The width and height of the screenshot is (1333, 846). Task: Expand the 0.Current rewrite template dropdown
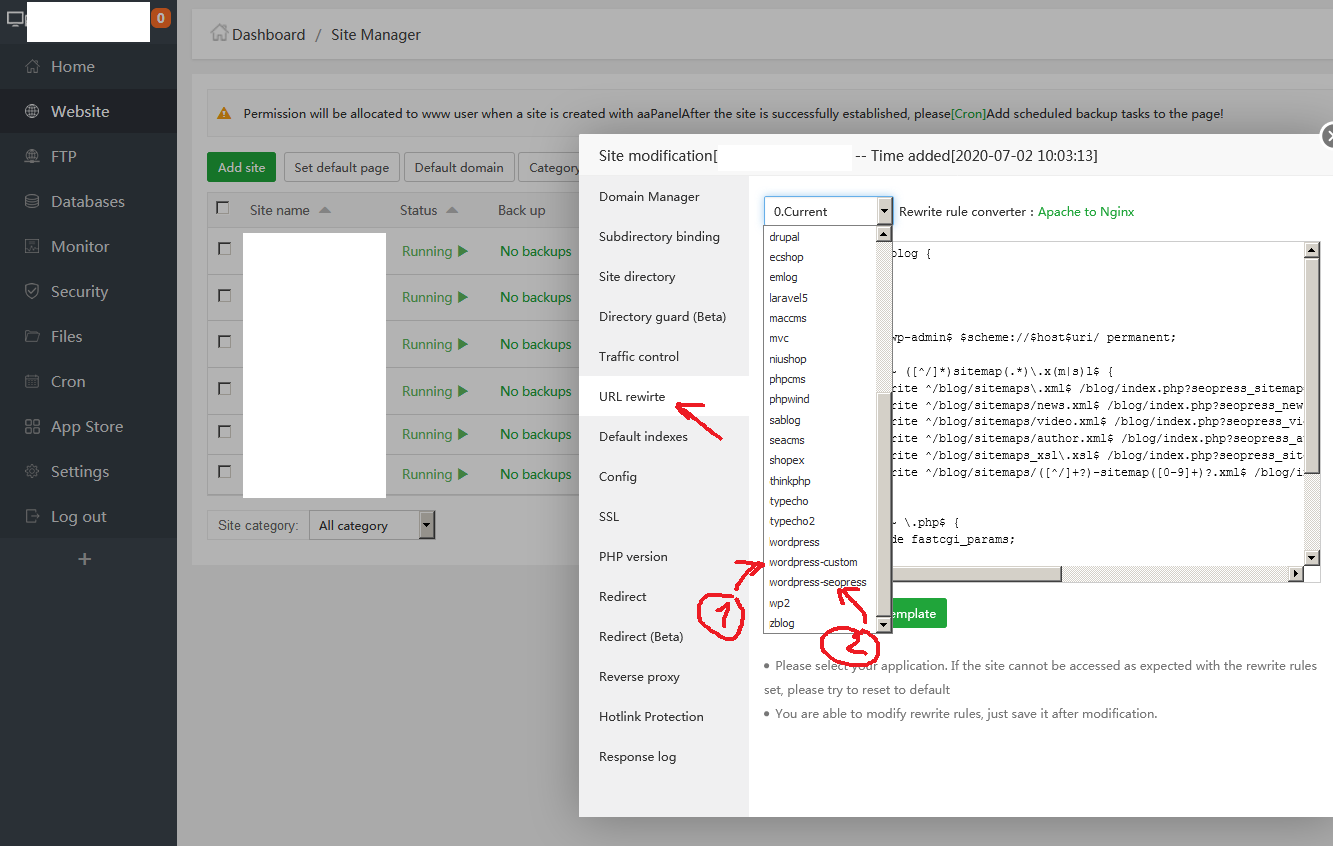coord(828,212)
